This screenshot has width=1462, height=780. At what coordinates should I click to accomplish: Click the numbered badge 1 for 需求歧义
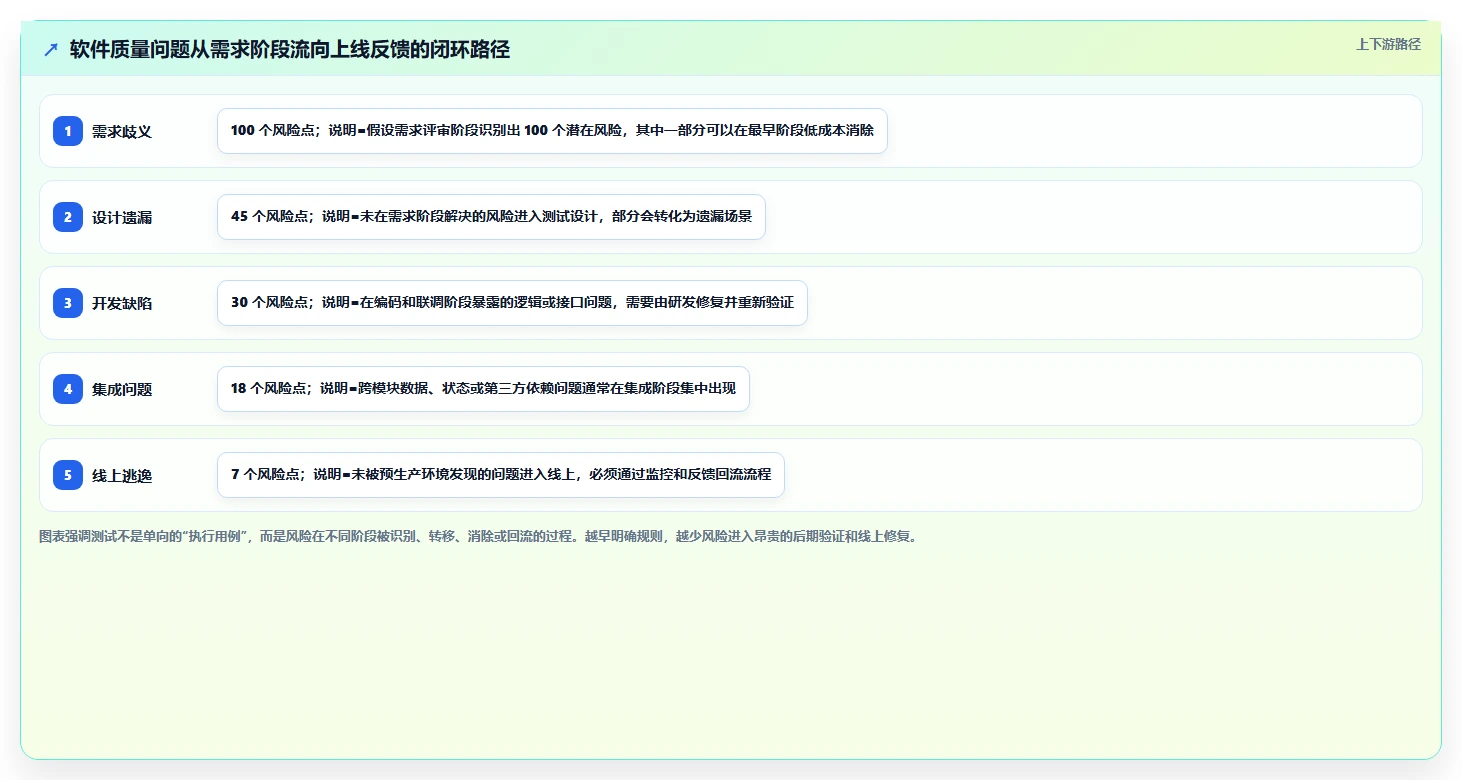[68, 131]
